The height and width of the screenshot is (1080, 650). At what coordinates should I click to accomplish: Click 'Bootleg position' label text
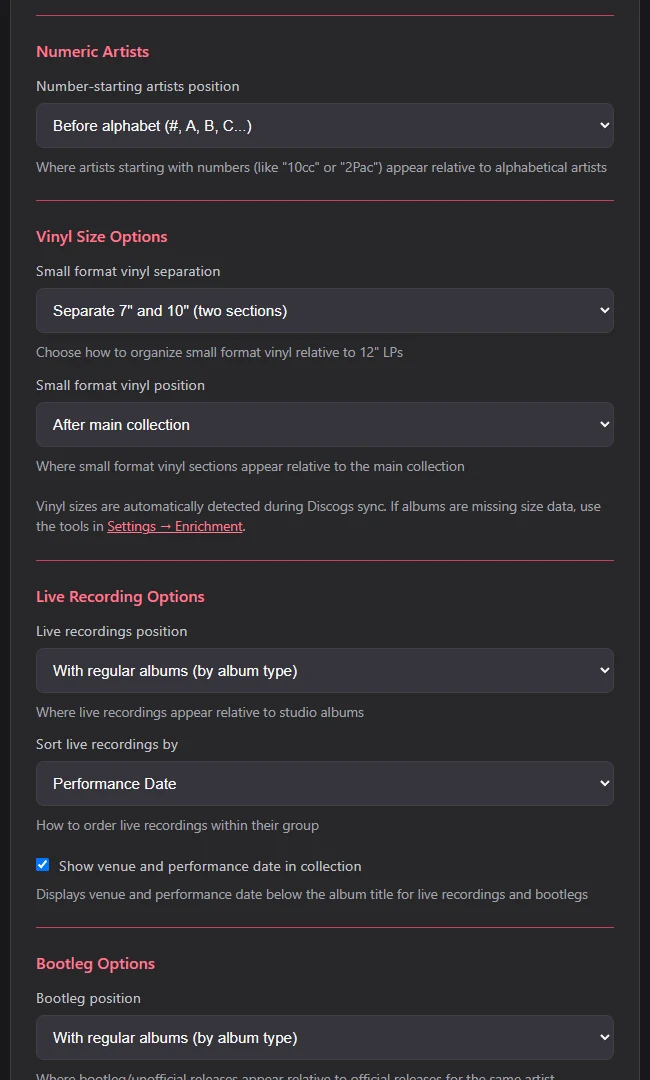click(88, 998)
